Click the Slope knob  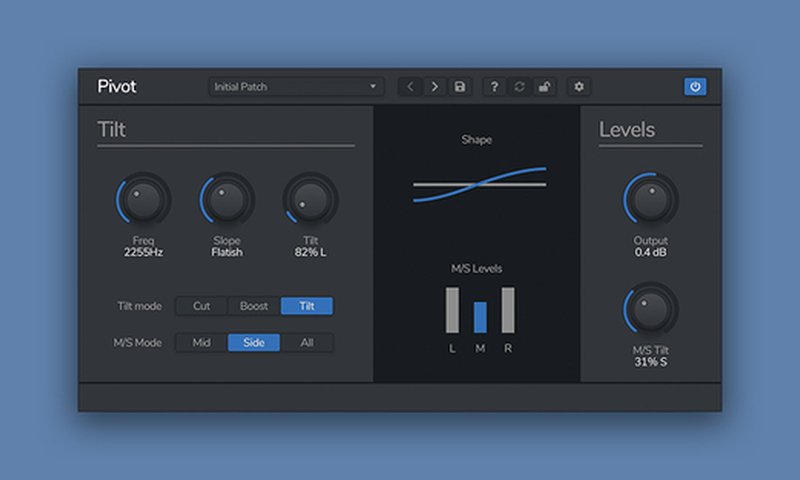coord(227,201)
